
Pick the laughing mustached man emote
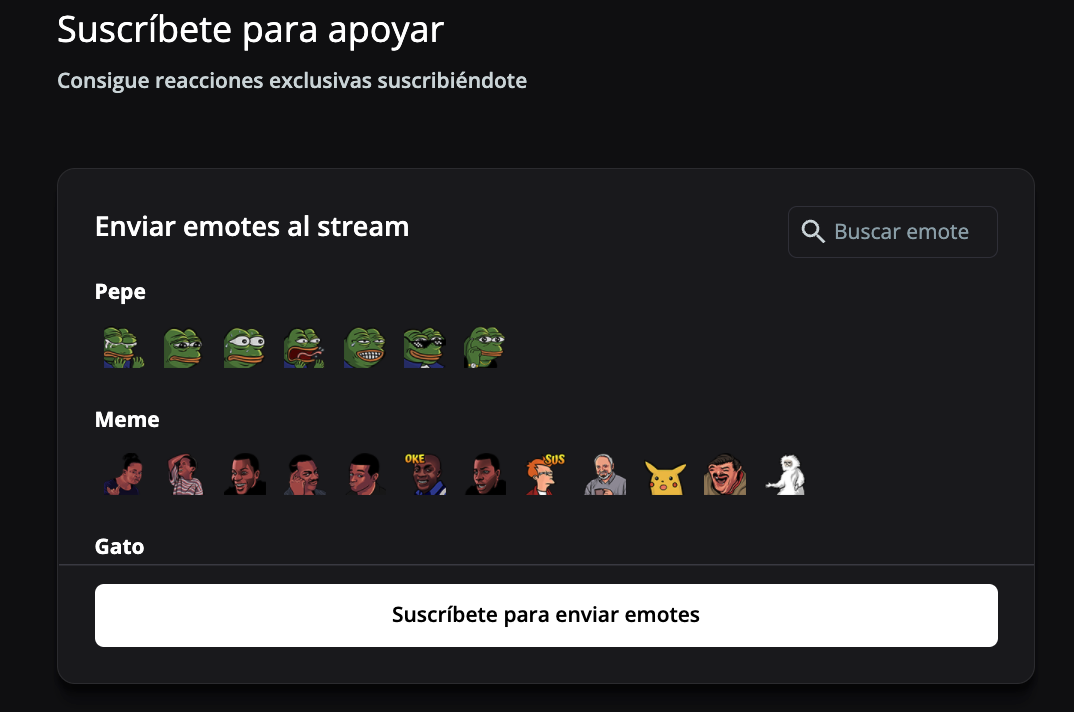click(x=725, y=474)
